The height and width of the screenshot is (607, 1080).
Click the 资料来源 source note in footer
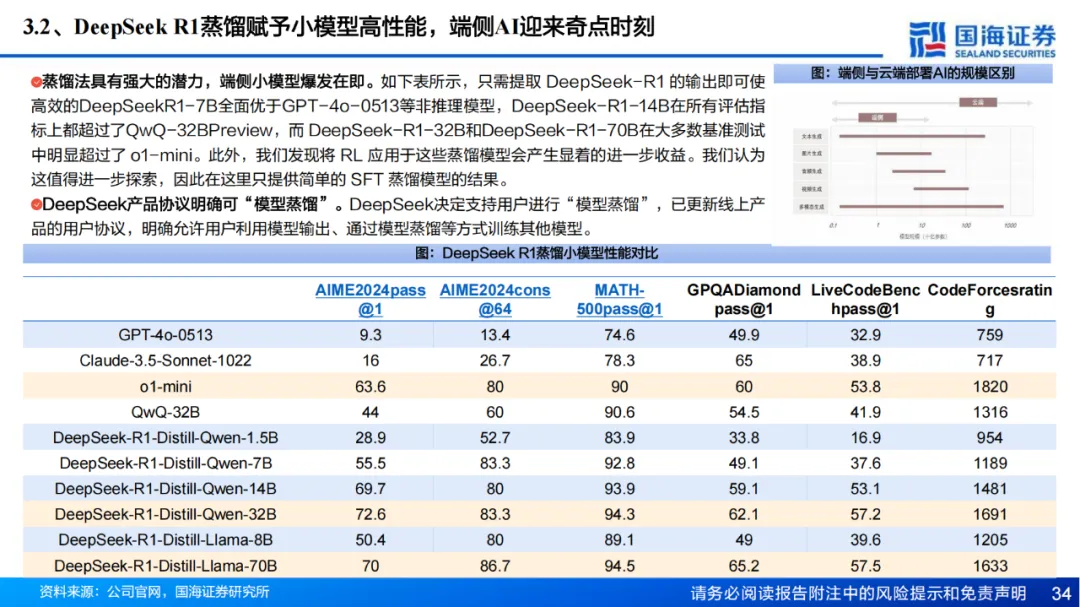click(154, 592)
